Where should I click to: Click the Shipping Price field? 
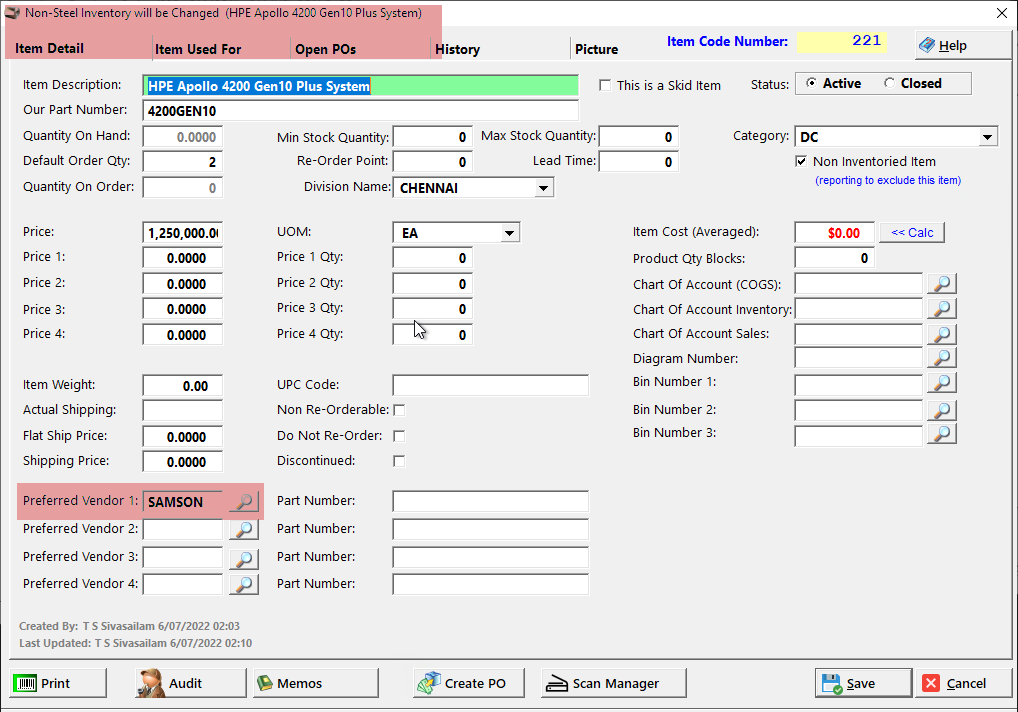pos(182,462)
